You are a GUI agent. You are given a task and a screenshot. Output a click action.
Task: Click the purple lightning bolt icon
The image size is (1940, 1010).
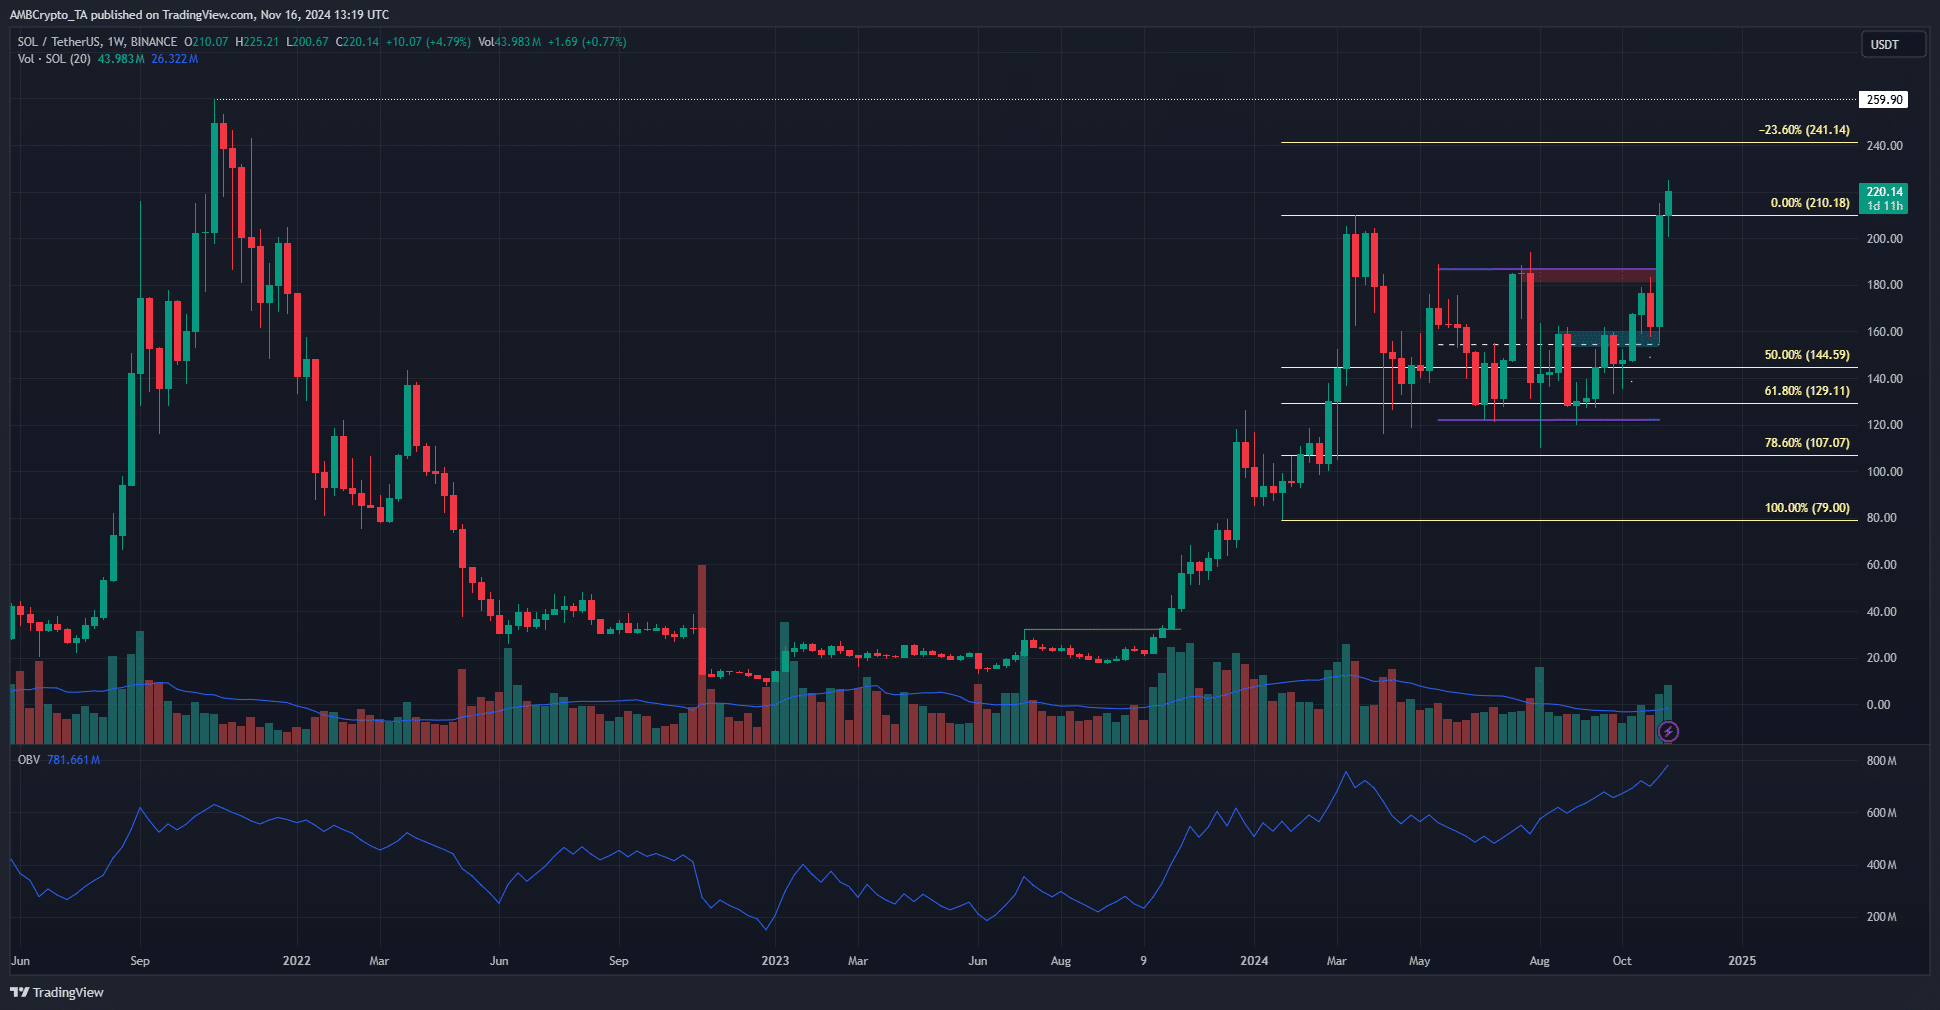pyautogui.click(x=1668, y=731)
